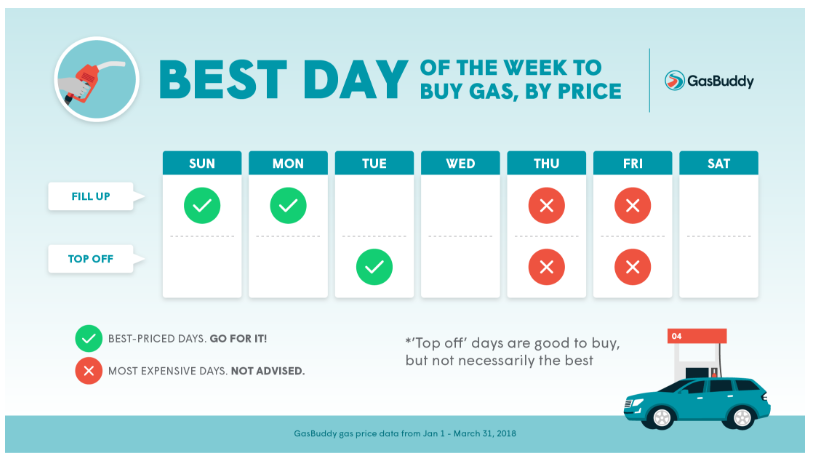
Task: Click the TOP OFF row label
Action: coord(91,259)
